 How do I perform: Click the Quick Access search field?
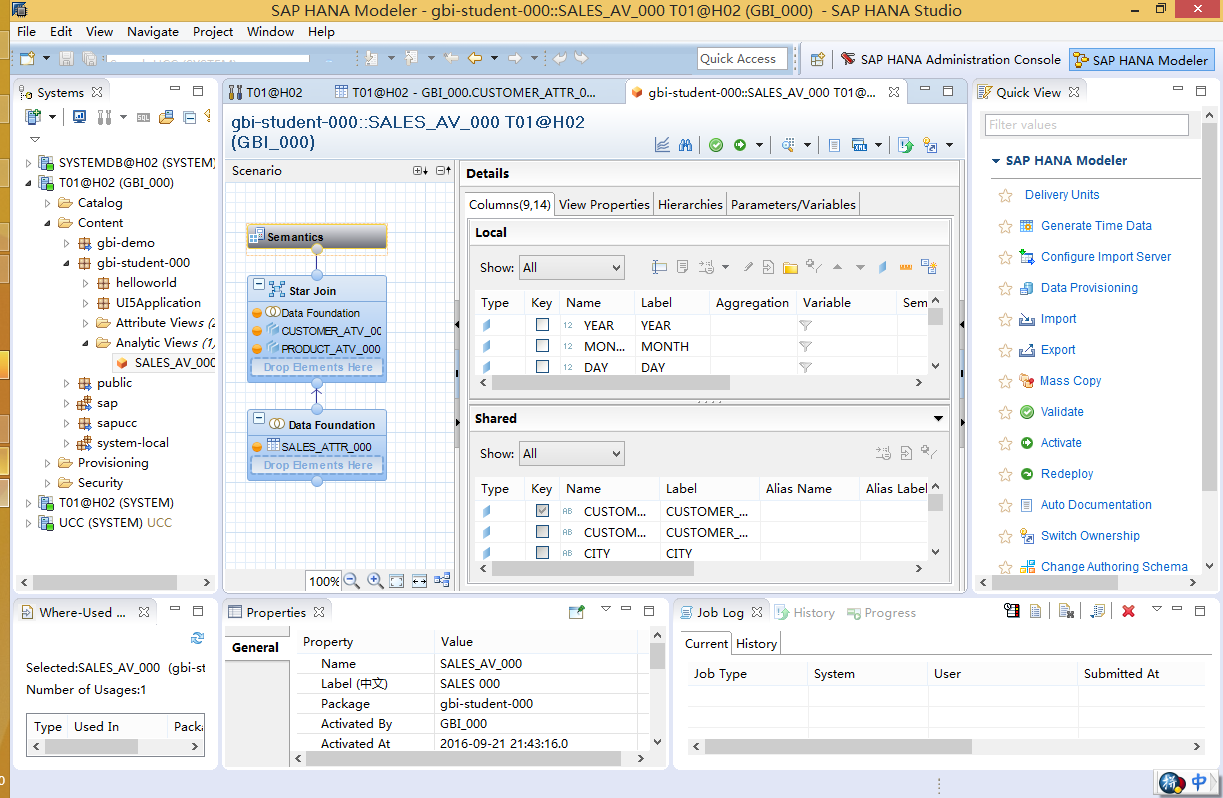(743, 59)
